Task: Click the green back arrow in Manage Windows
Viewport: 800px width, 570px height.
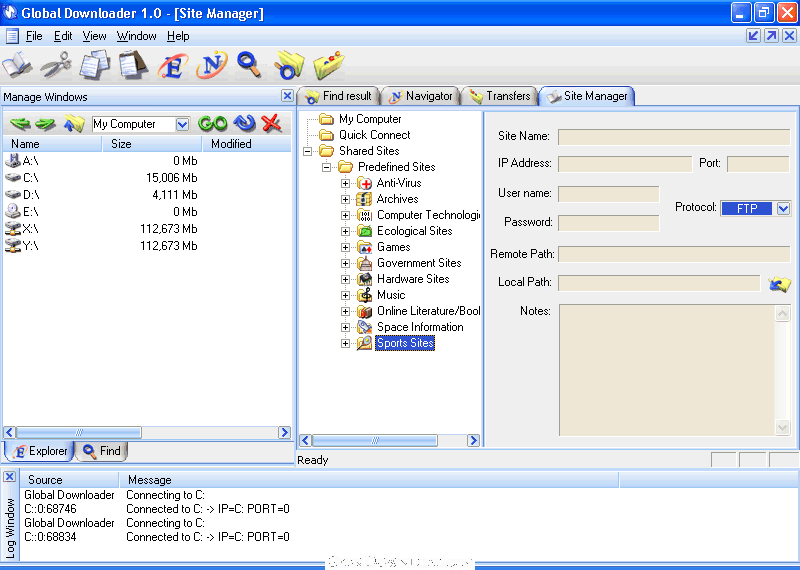Action: 20,124
